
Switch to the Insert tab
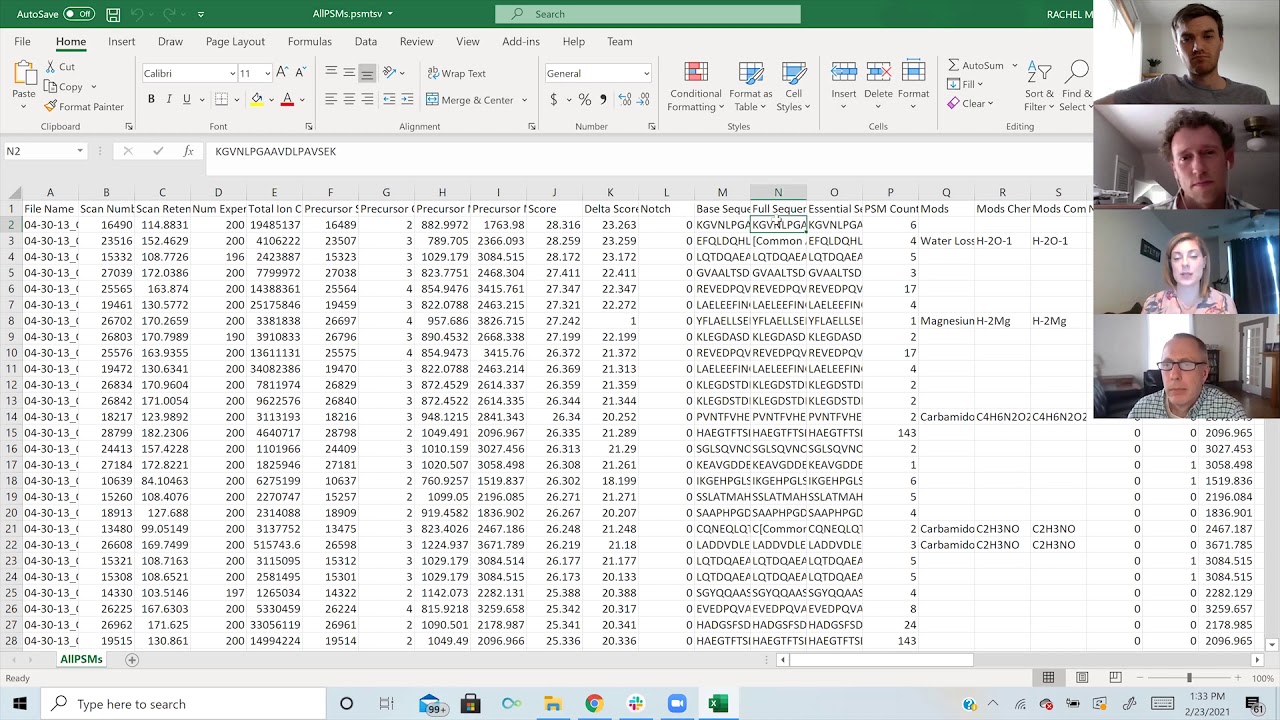coord(122,42)
